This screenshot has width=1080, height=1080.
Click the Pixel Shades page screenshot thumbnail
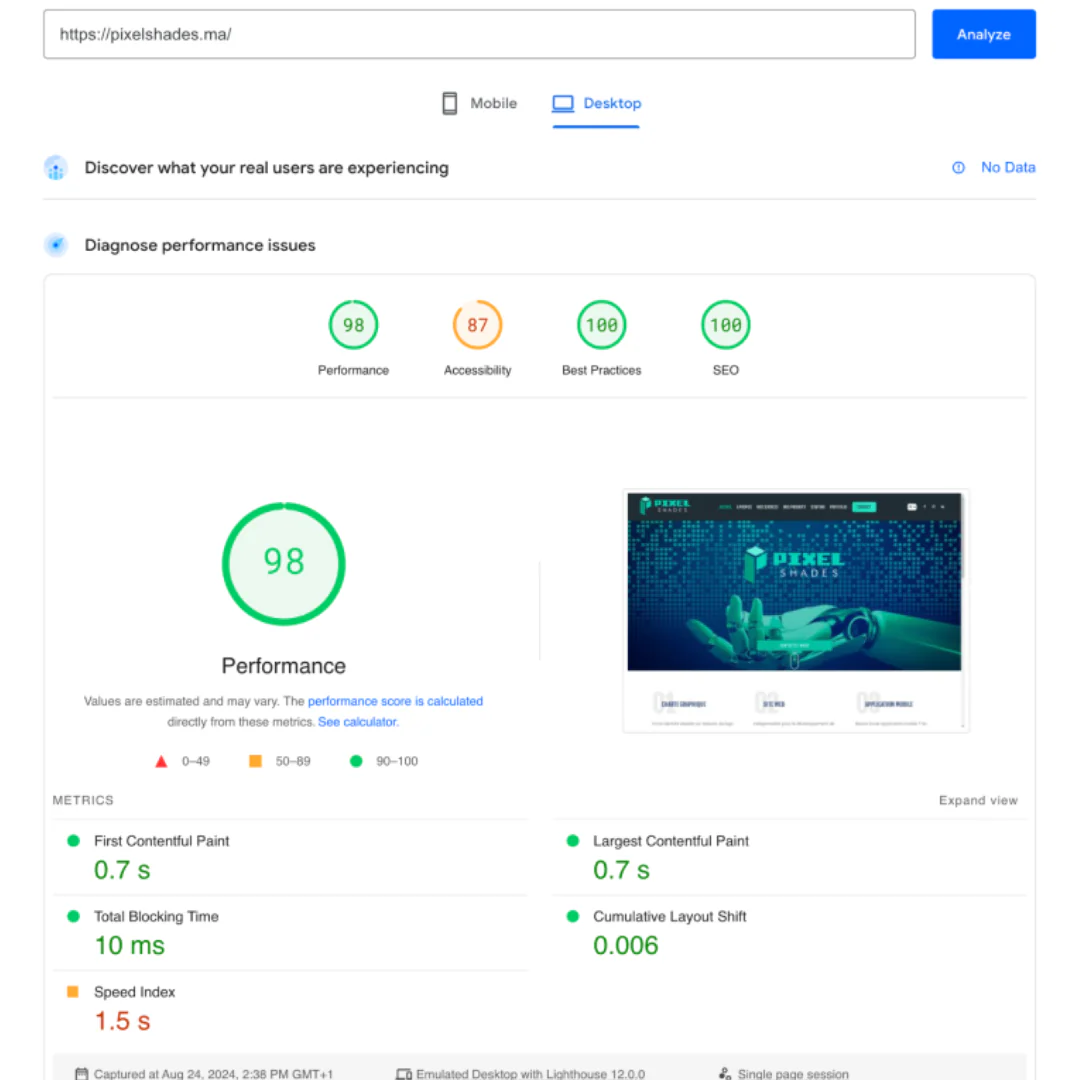[795, 610]
